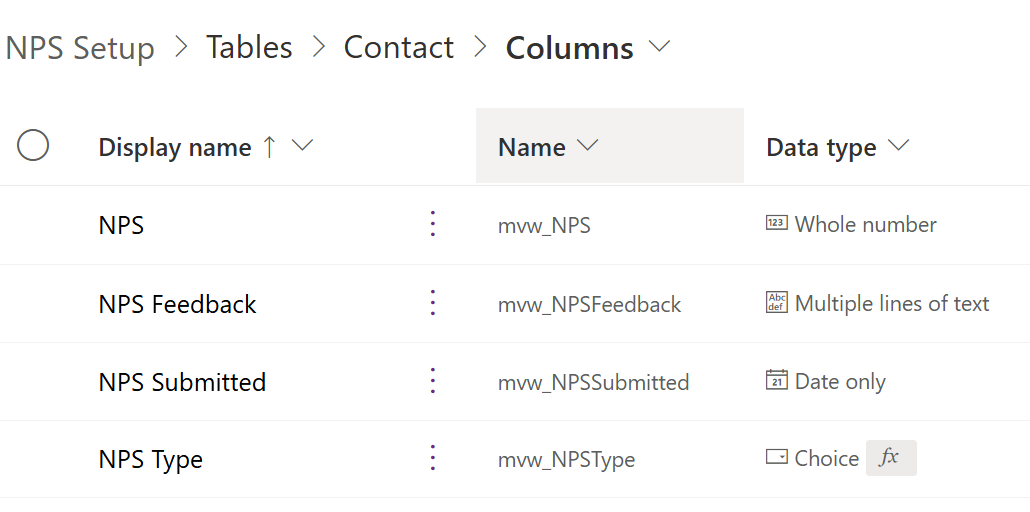The image size is (1030, 512).
Task: Expand the Columns breadcrumb dropdown chevron
Action: point(659,46)
